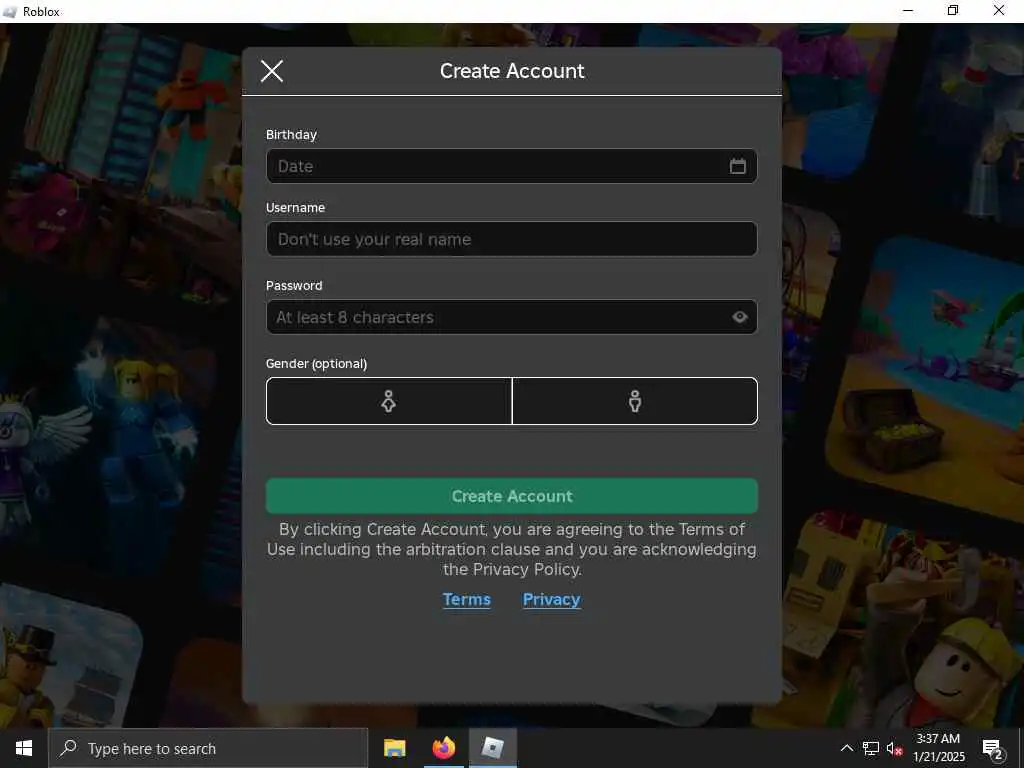Open the taskbar clock and date

click(x=938, y=748)
